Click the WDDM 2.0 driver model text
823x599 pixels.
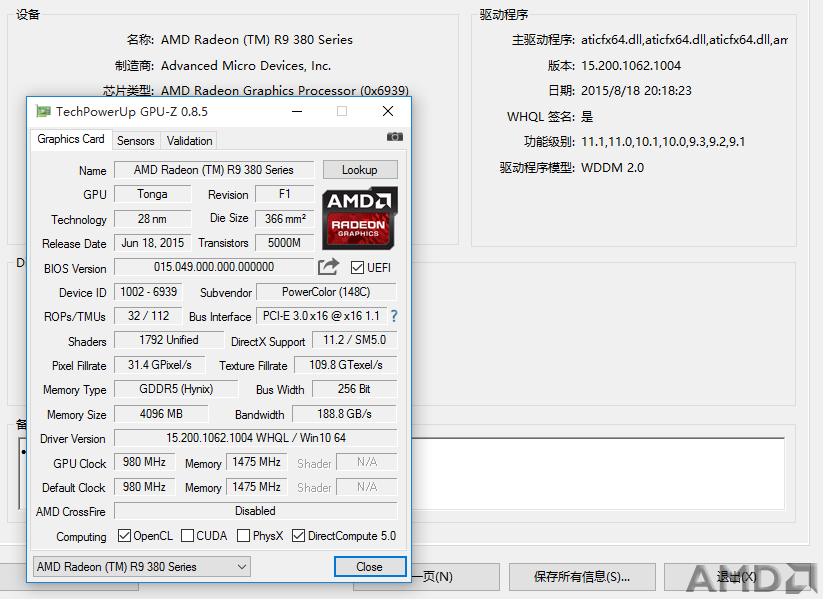(x=613, y=168)
